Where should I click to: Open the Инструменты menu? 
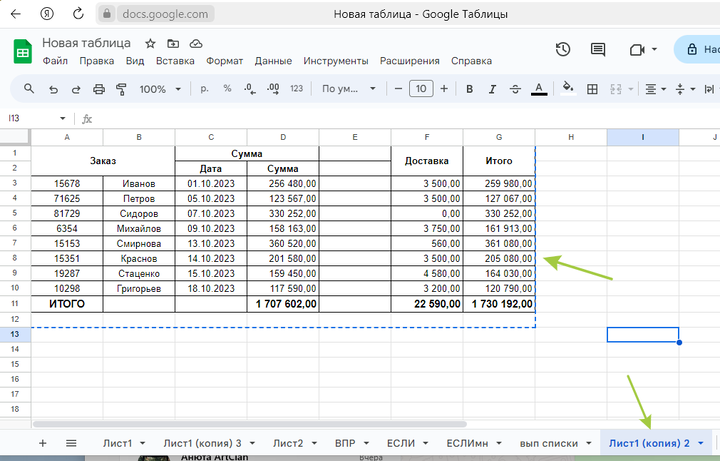(x=336, y=61)
